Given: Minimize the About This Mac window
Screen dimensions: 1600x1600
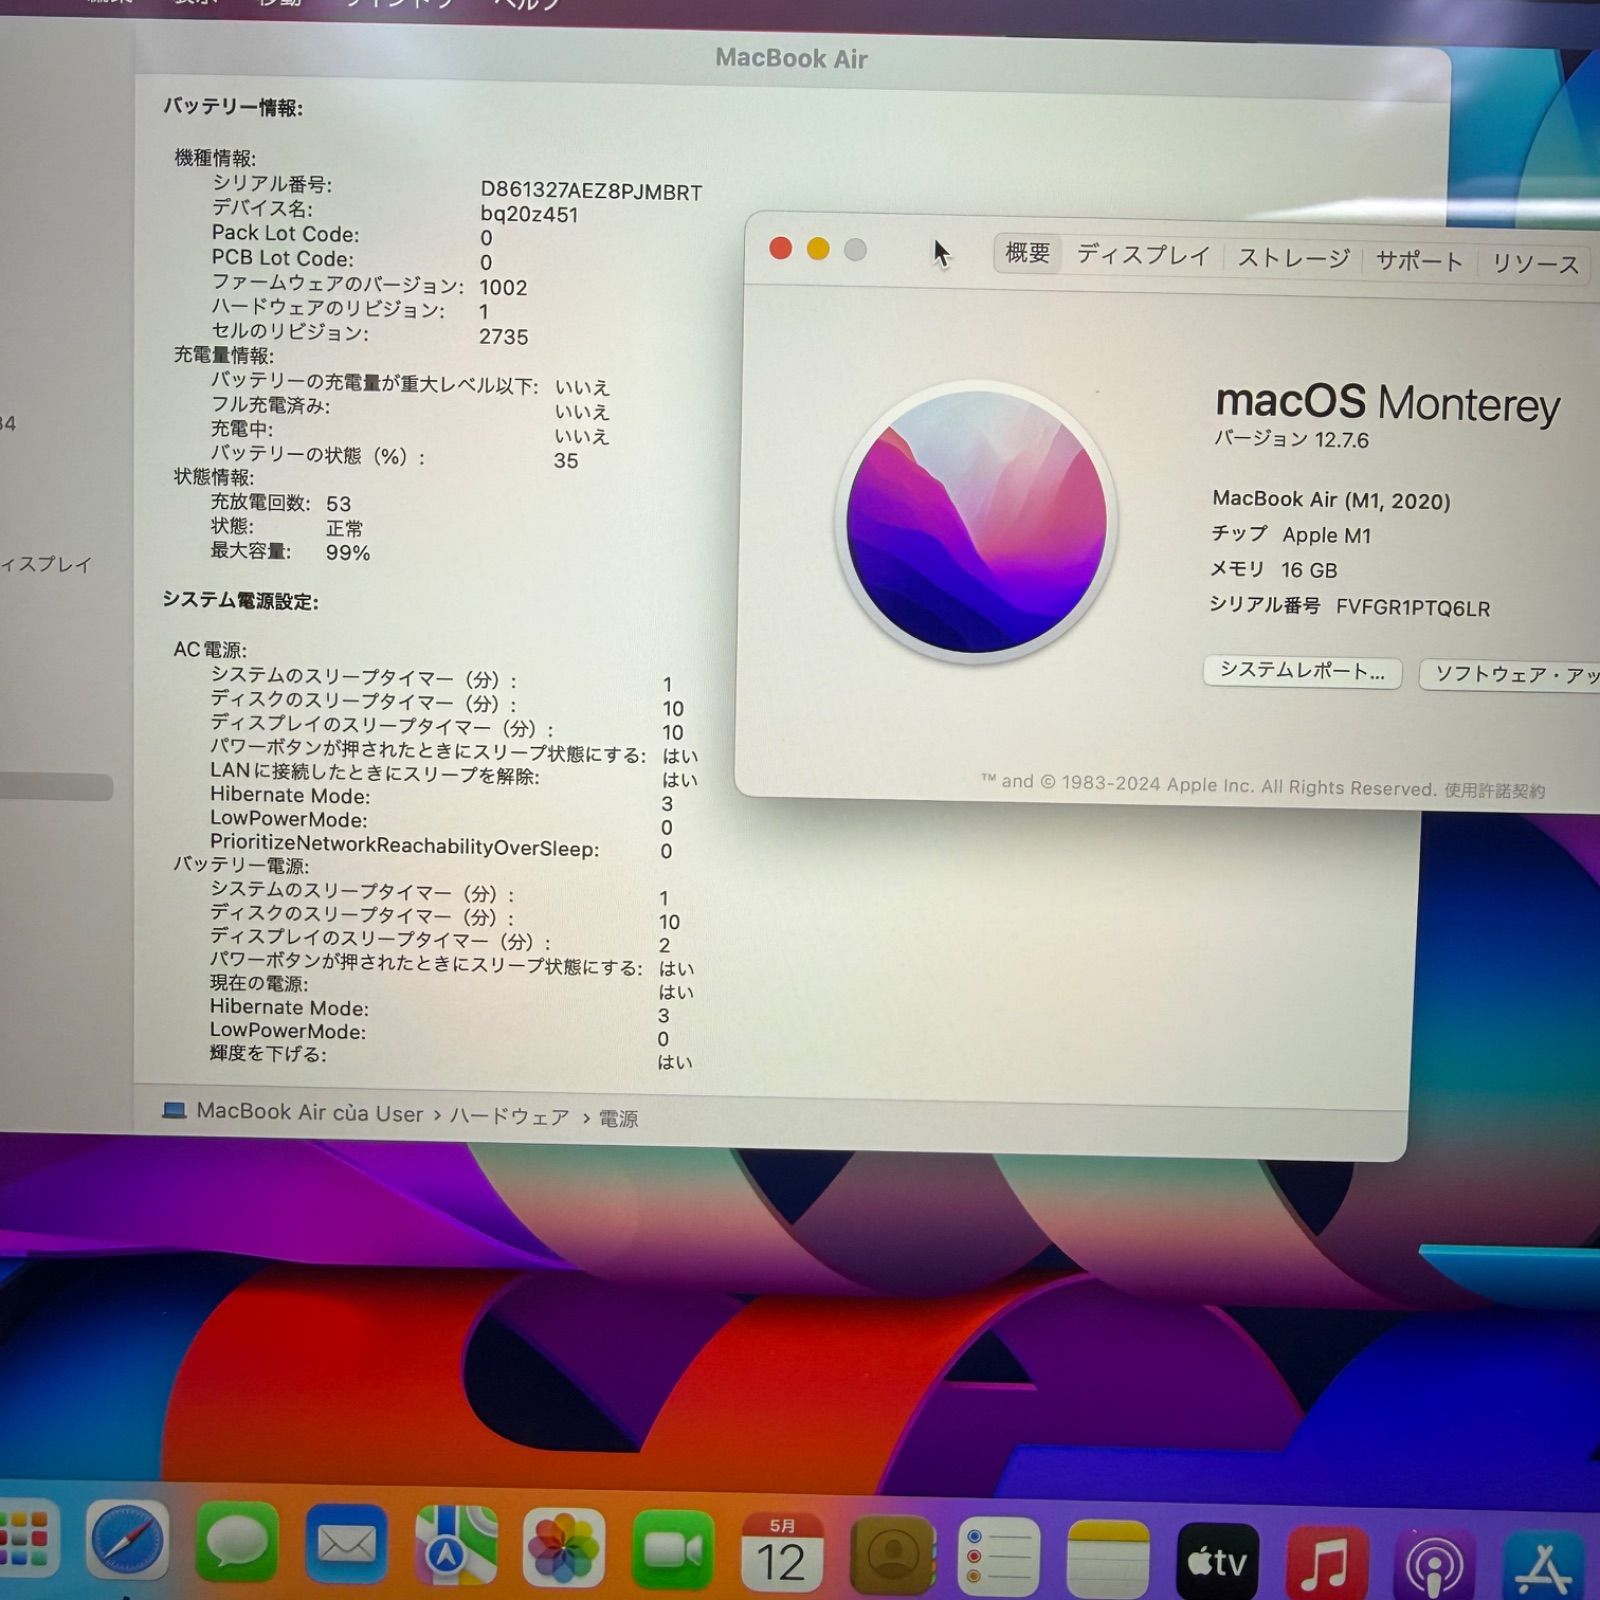Looking at the screenshot, I should click(x=818, y=249).
